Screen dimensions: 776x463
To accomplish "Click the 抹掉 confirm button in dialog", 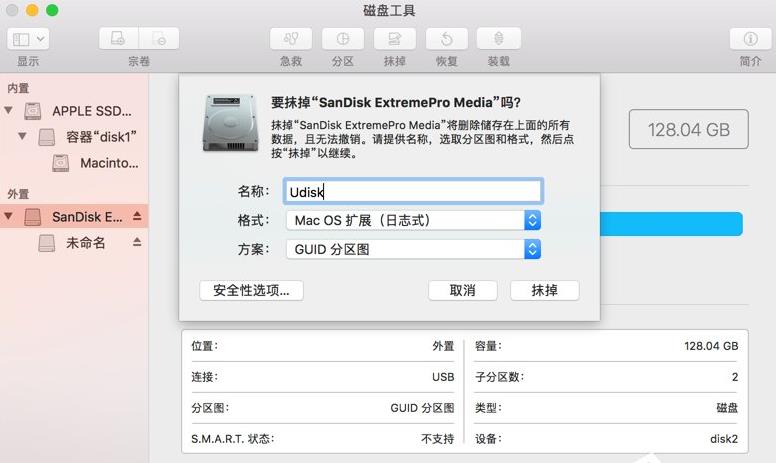I will tap(544, 290).
